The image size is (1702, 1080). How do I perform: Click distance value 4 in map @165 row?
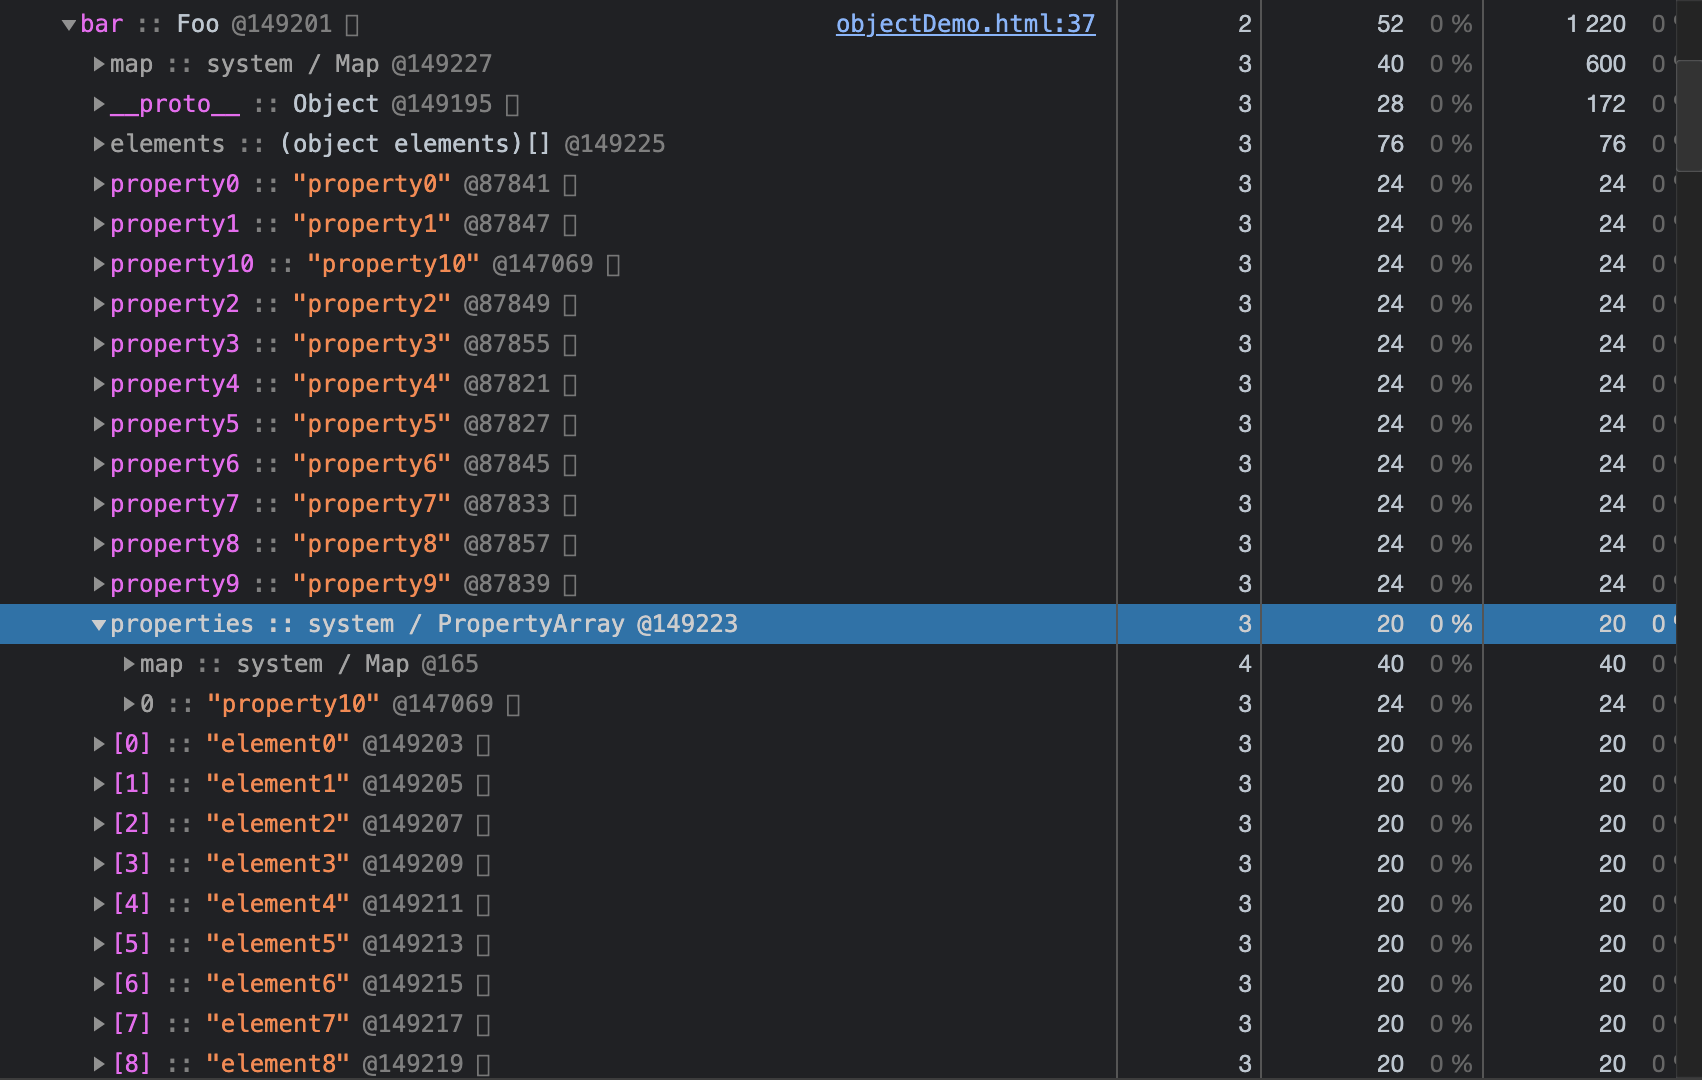[1245, 664]
